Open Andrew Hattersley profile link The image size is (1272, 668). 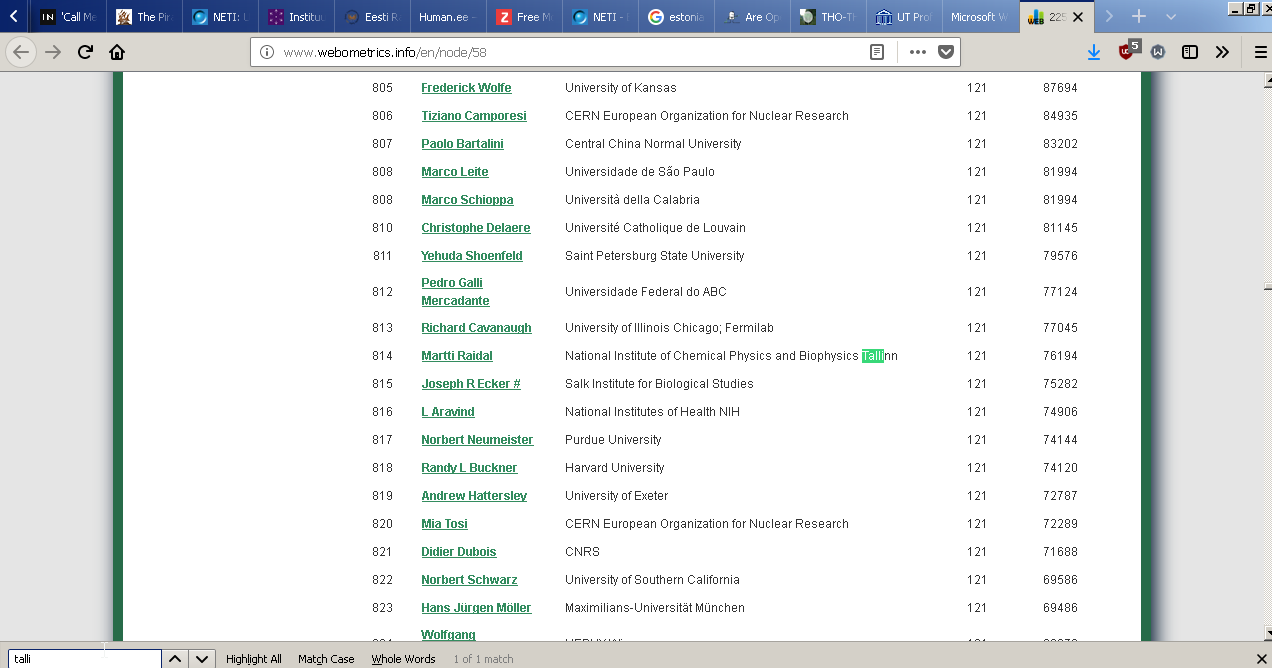tap(473, 496)
